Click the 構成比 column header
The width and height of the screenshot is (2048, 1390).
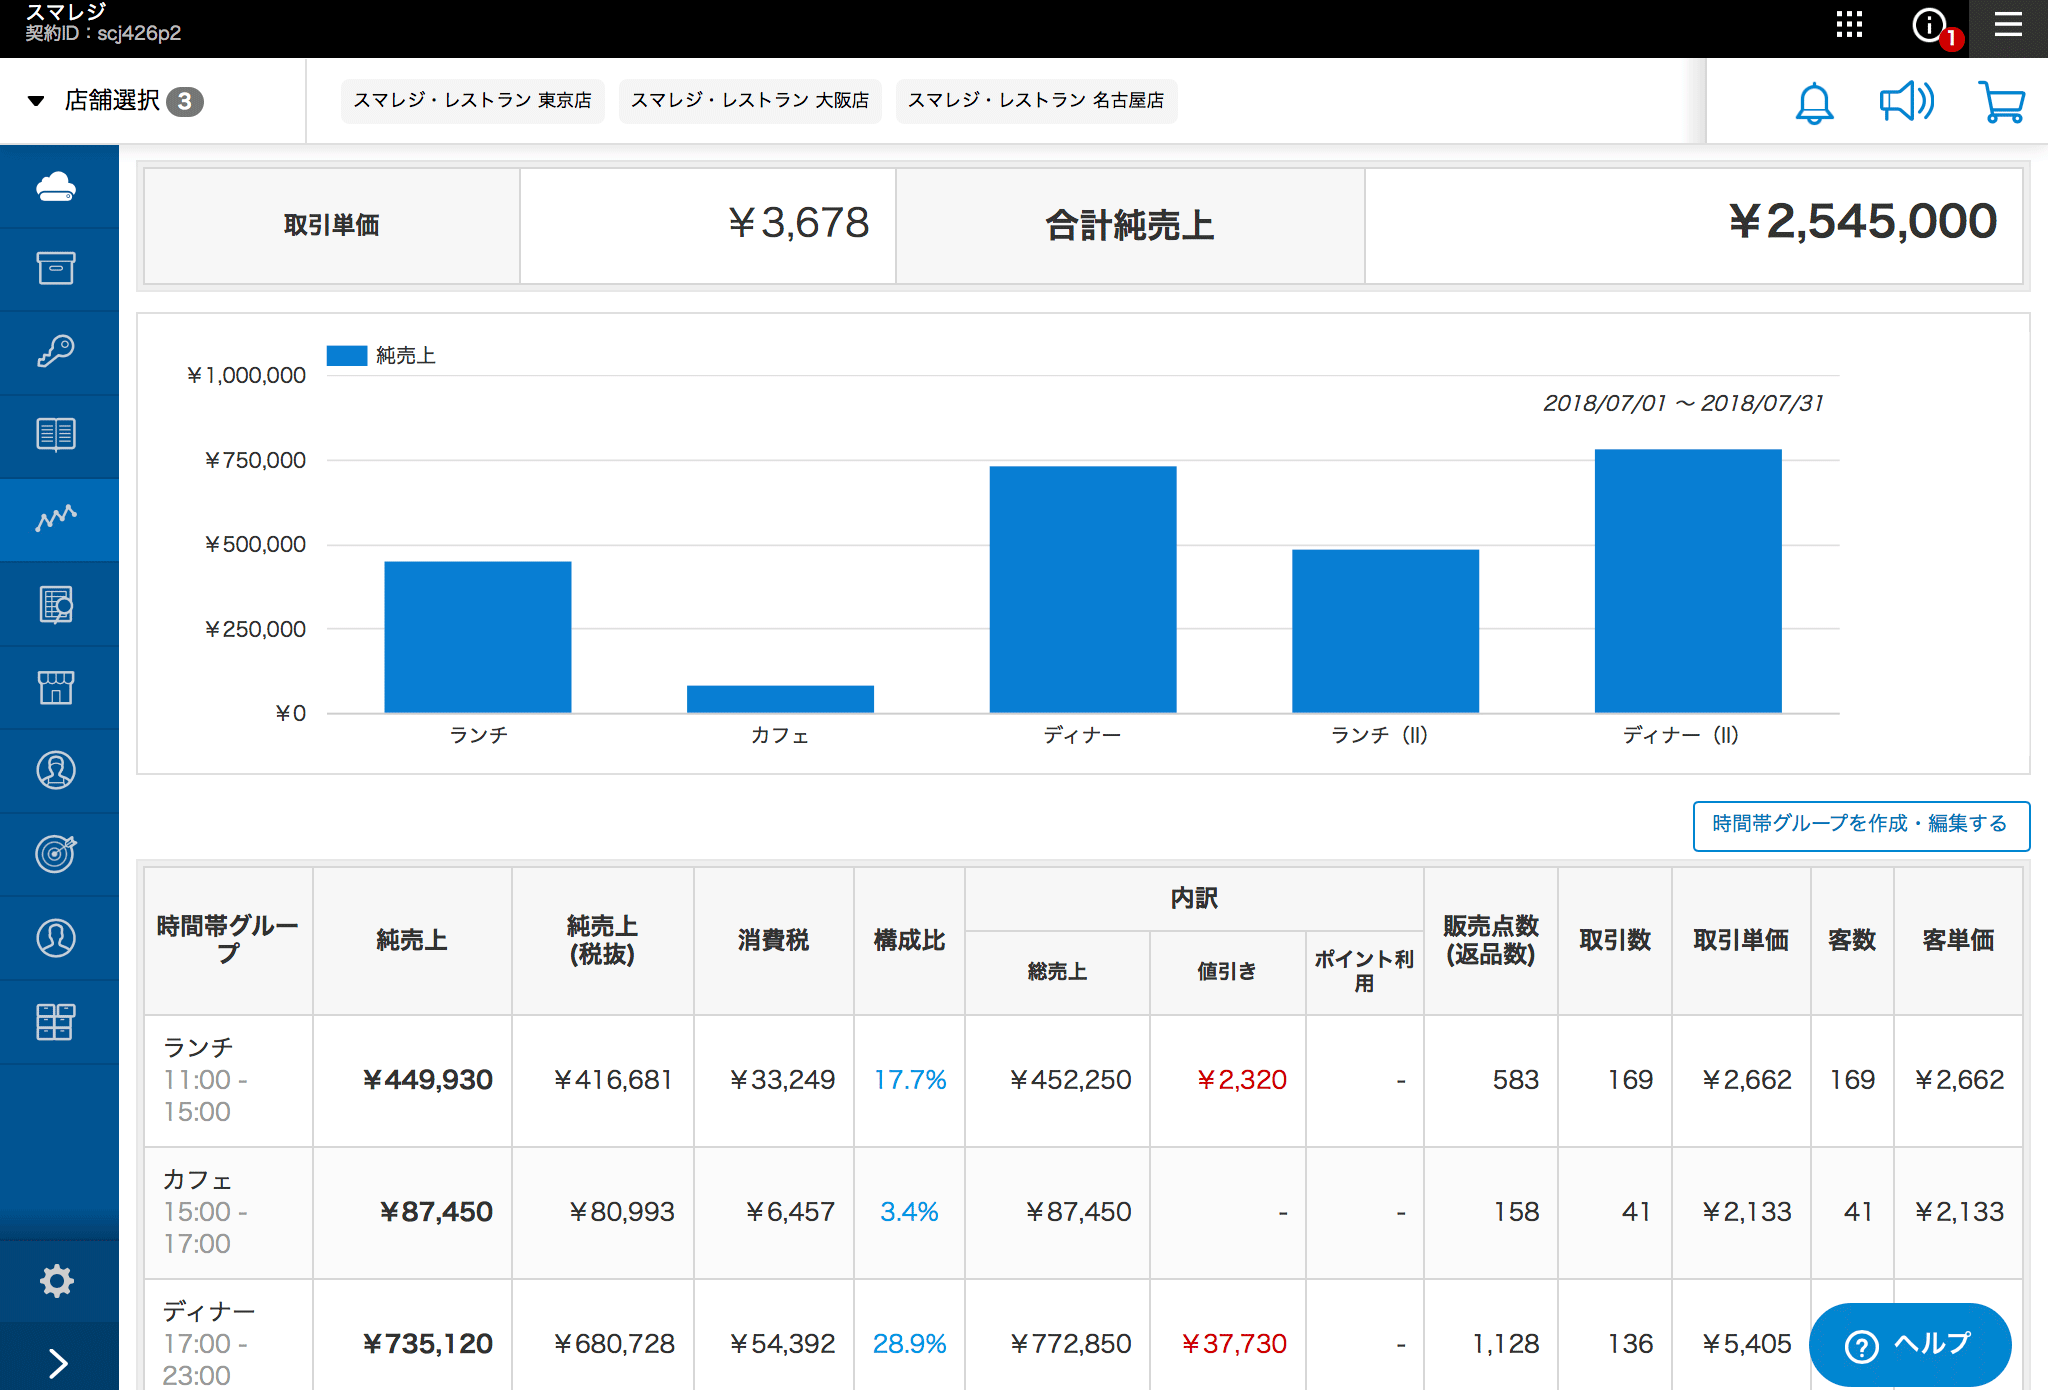[909, 941]
